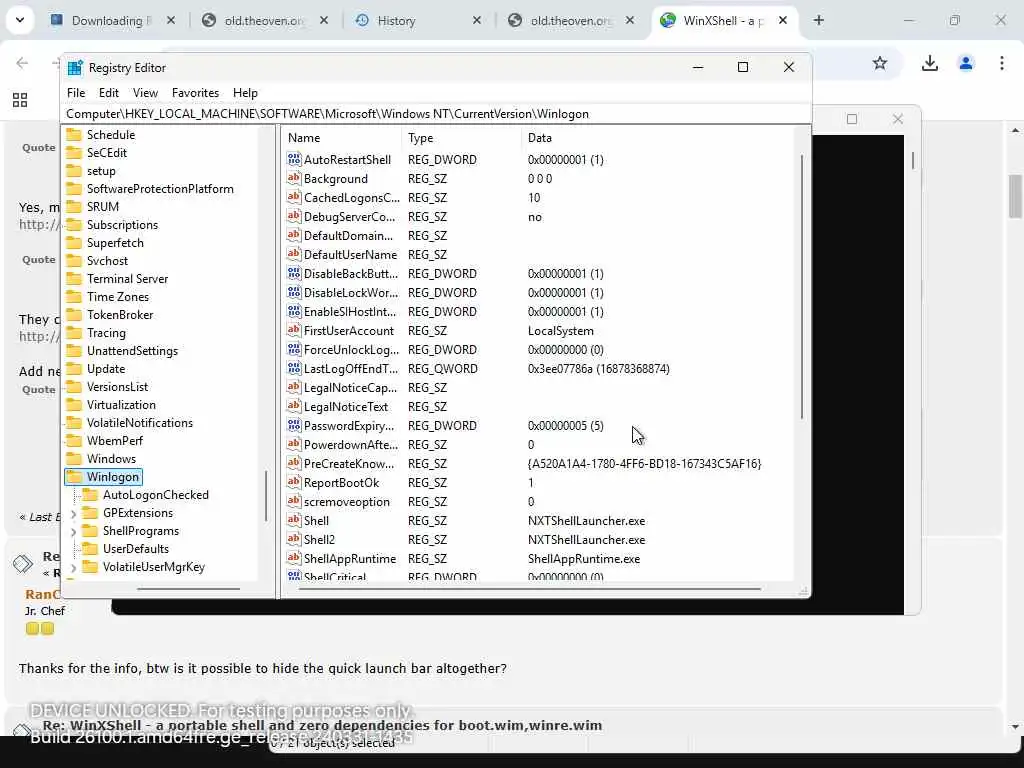Select the Time Zones key
This screenshot has height=768, width=1024.
coord(118,296)
